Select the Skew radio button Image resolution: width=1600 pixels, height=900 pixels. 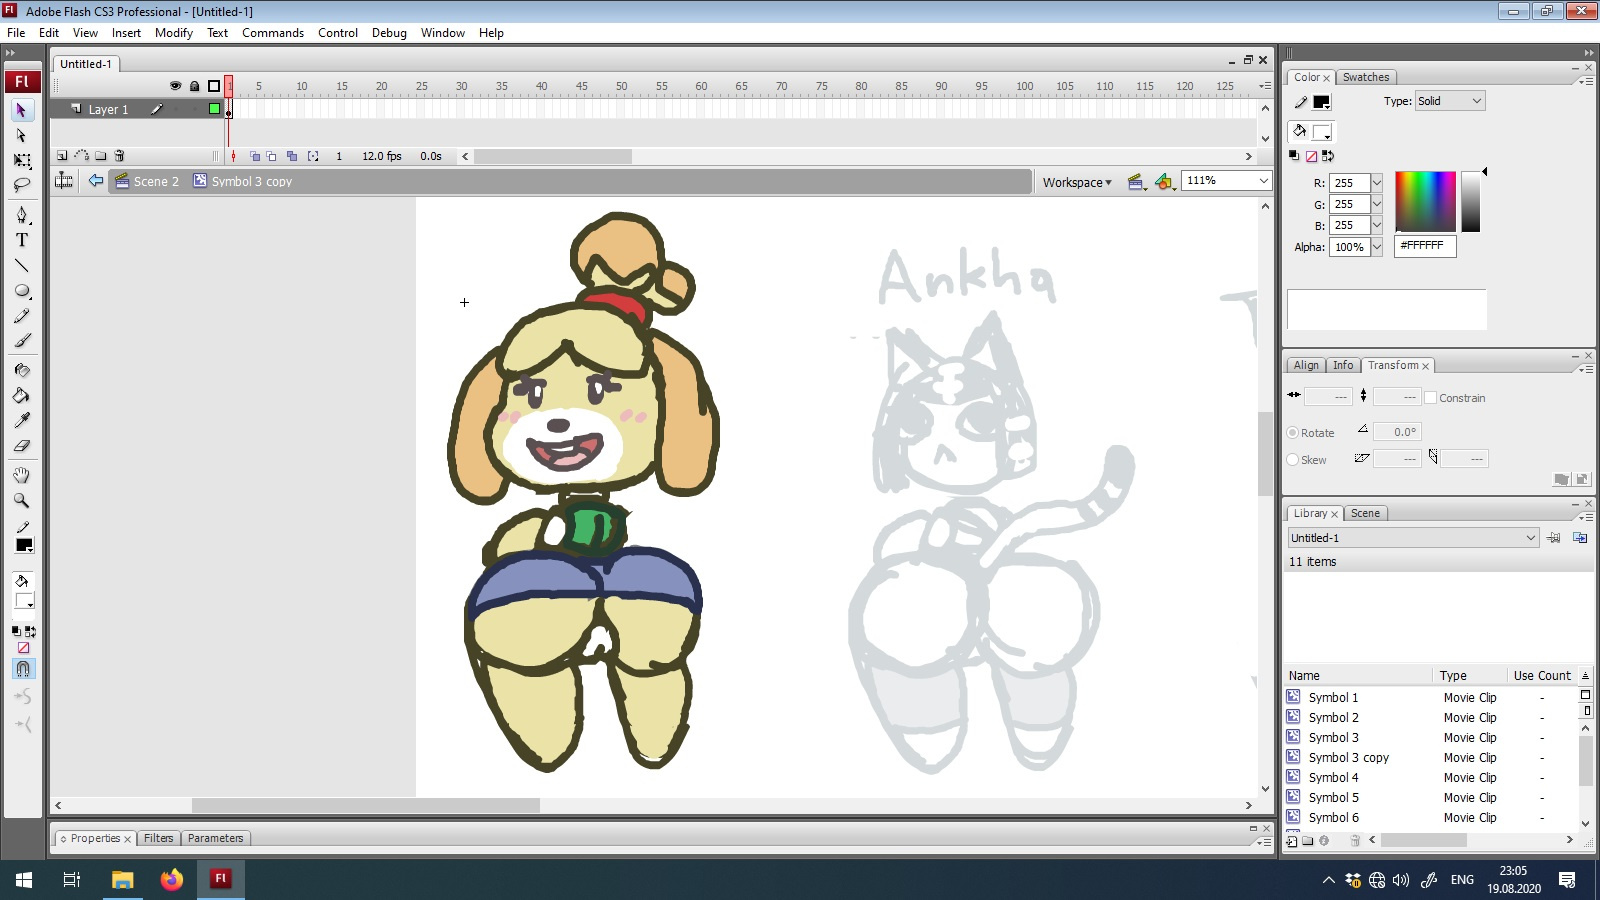click(x=1292, y=460)
